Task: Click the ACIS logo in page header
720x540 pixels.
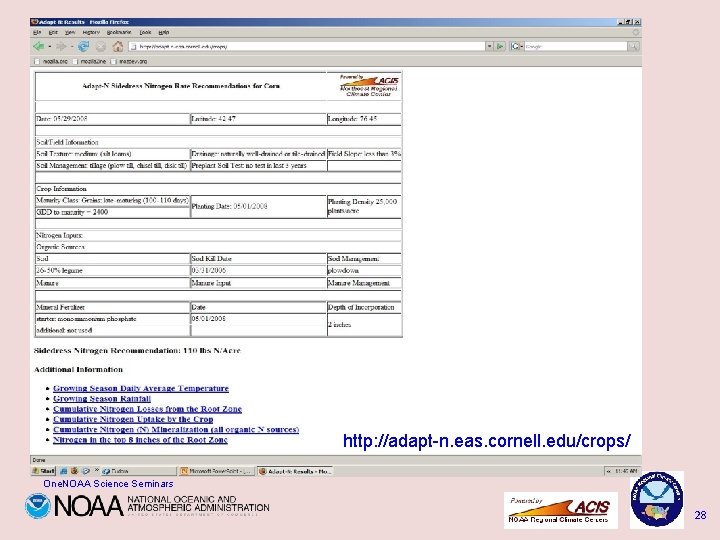Action: tap(368, 85)
